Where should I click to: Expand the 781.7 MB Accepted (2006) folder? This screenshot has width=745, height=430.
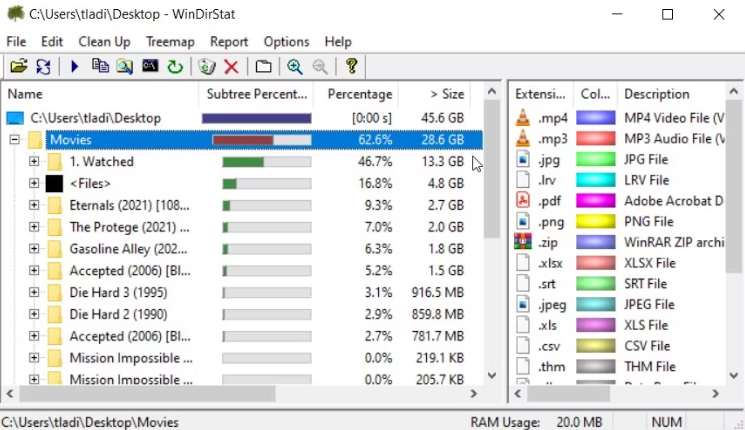click(x=34, y=336)
